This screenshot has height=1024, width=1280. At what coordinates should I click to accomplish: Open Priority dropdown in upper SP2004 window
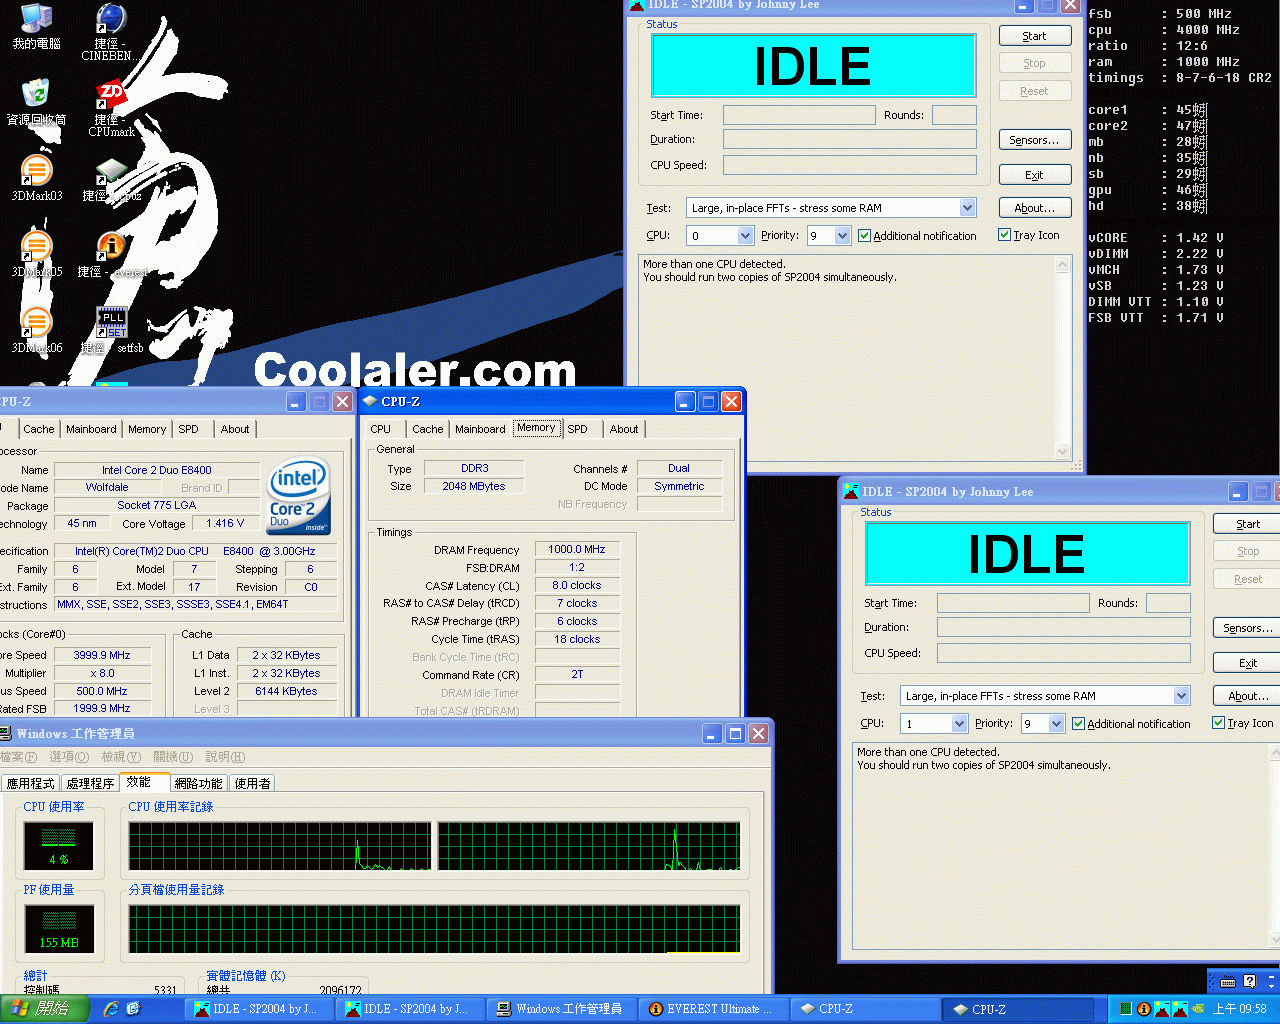[842, 236]
